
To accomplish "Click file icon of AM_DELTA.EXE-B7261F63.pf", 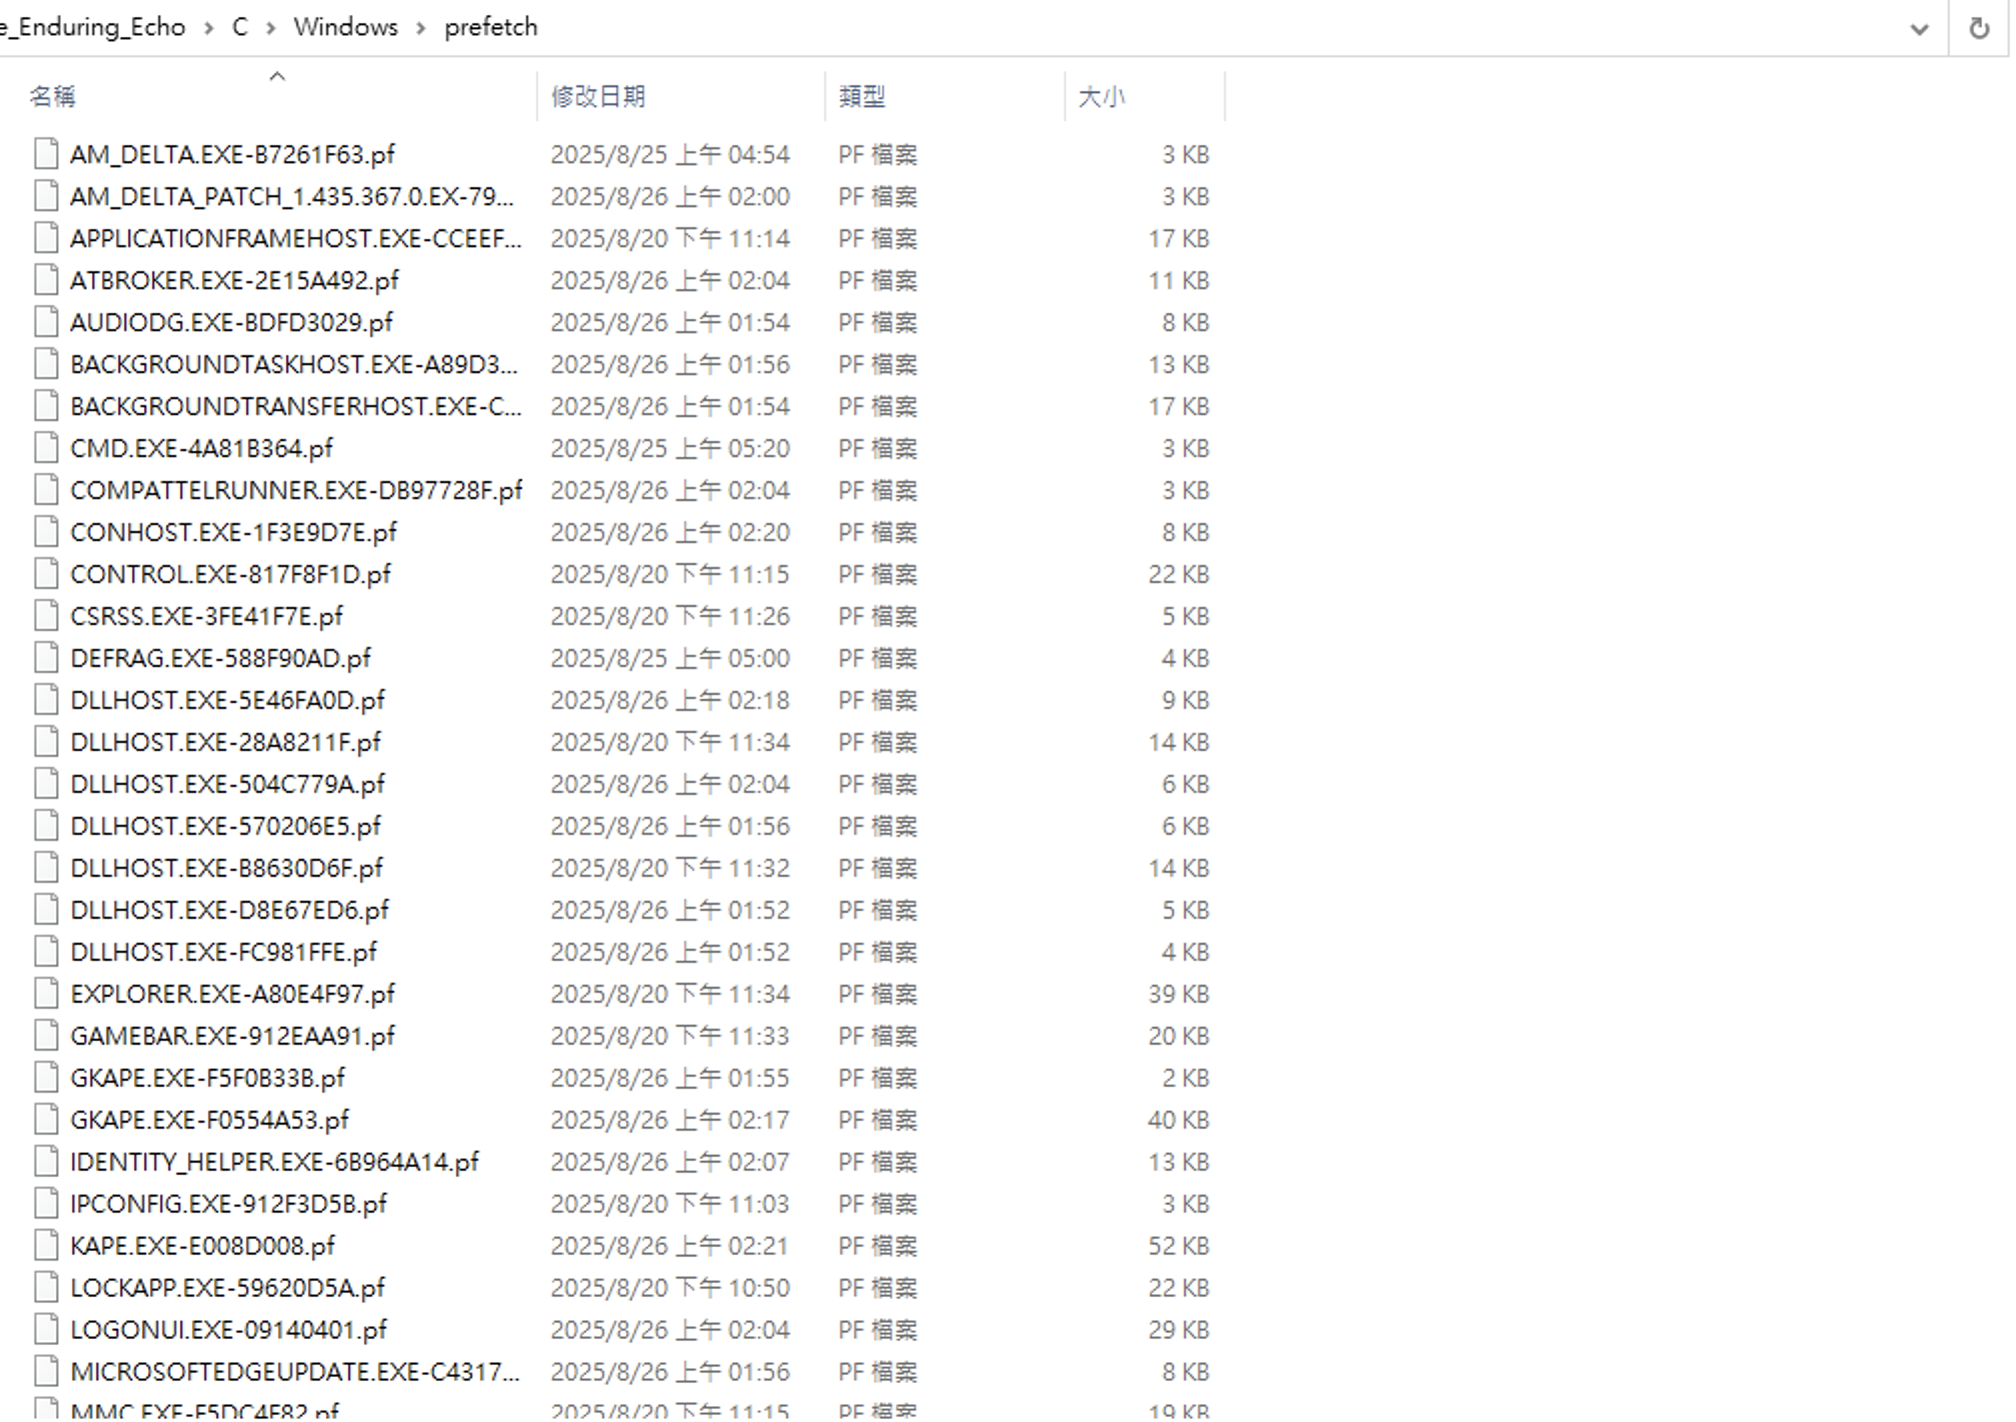I will [46, 154].
